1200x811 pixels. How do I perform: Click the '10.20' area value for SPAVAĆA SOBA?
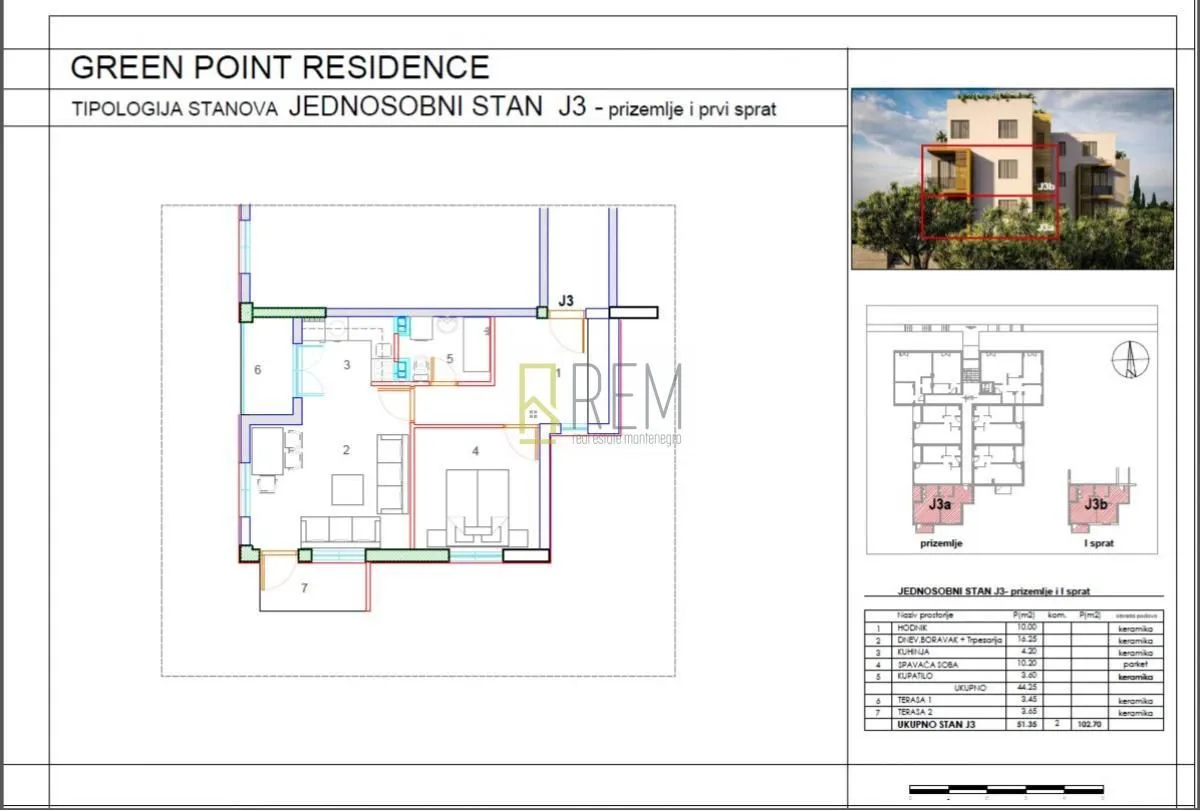pyautogui.click(x=1028, y=663)
